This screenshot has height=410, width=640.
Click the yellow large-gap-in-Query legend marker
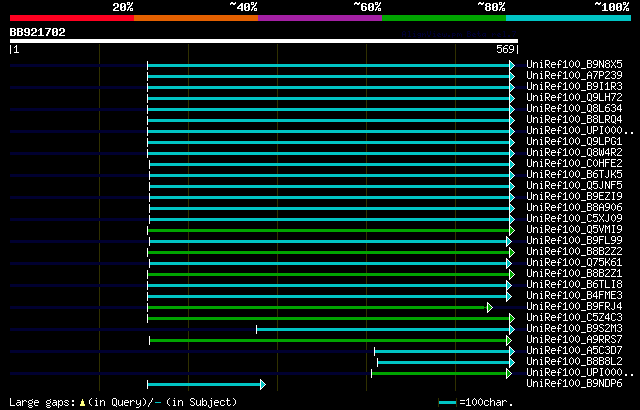point(82,403)
